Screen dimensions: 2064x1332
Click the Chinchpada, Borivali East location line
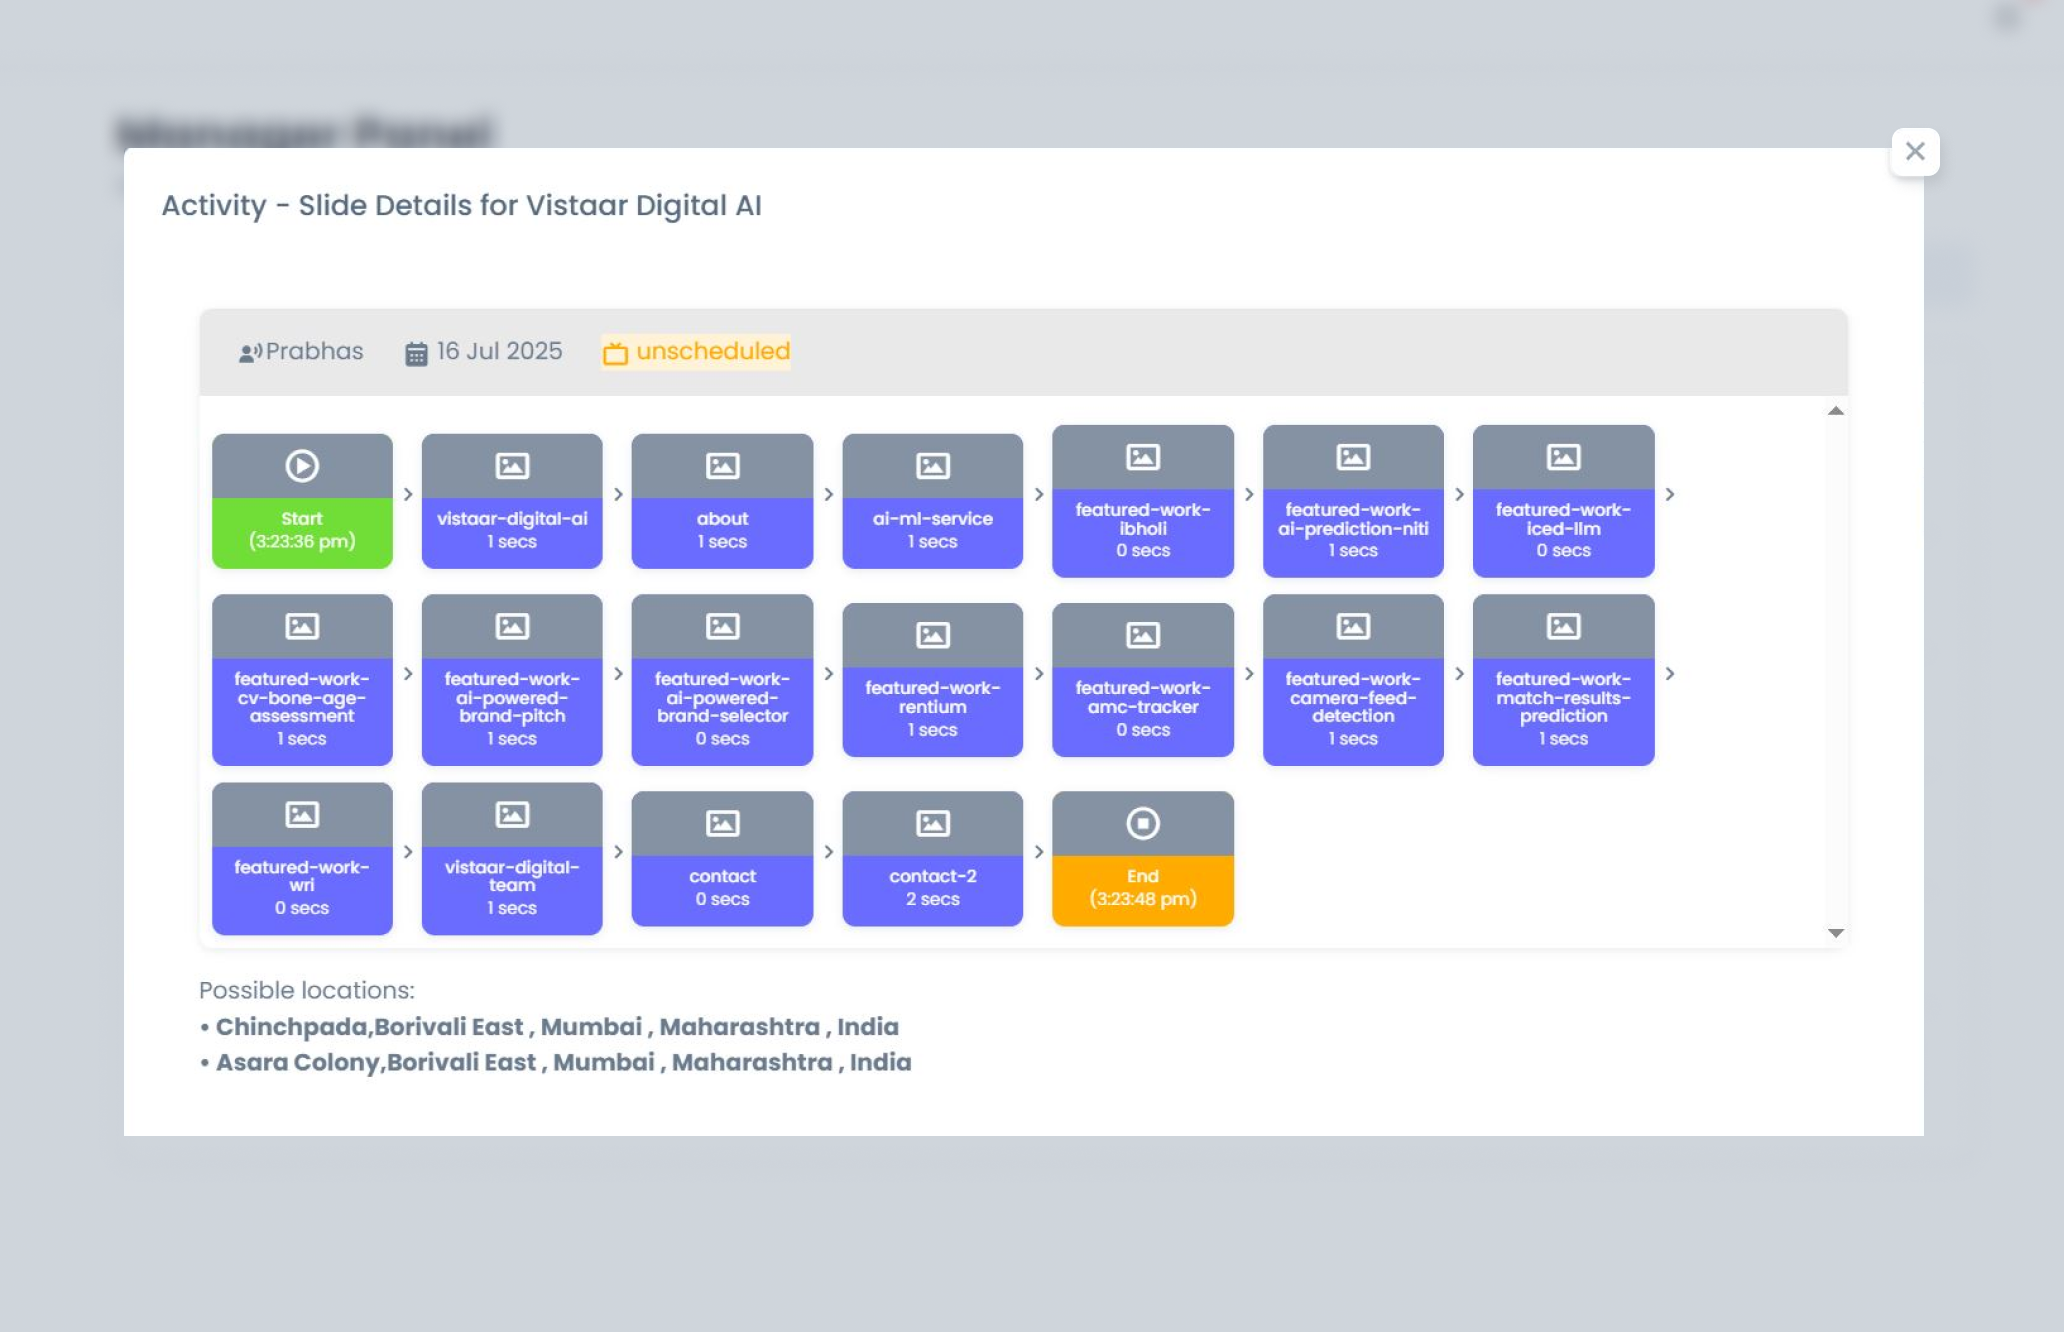[x=549, y=1027]
